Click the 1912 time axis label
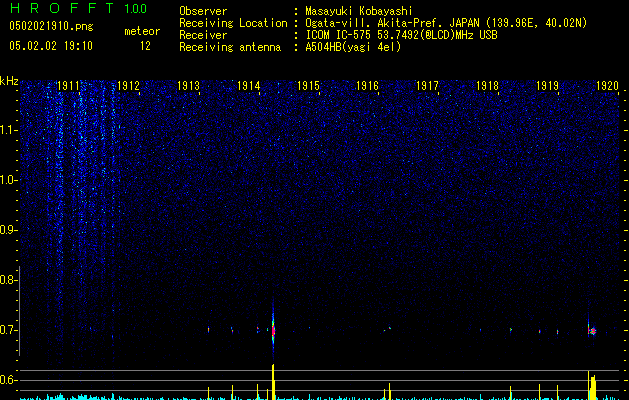629x400 pixels. 128,86
